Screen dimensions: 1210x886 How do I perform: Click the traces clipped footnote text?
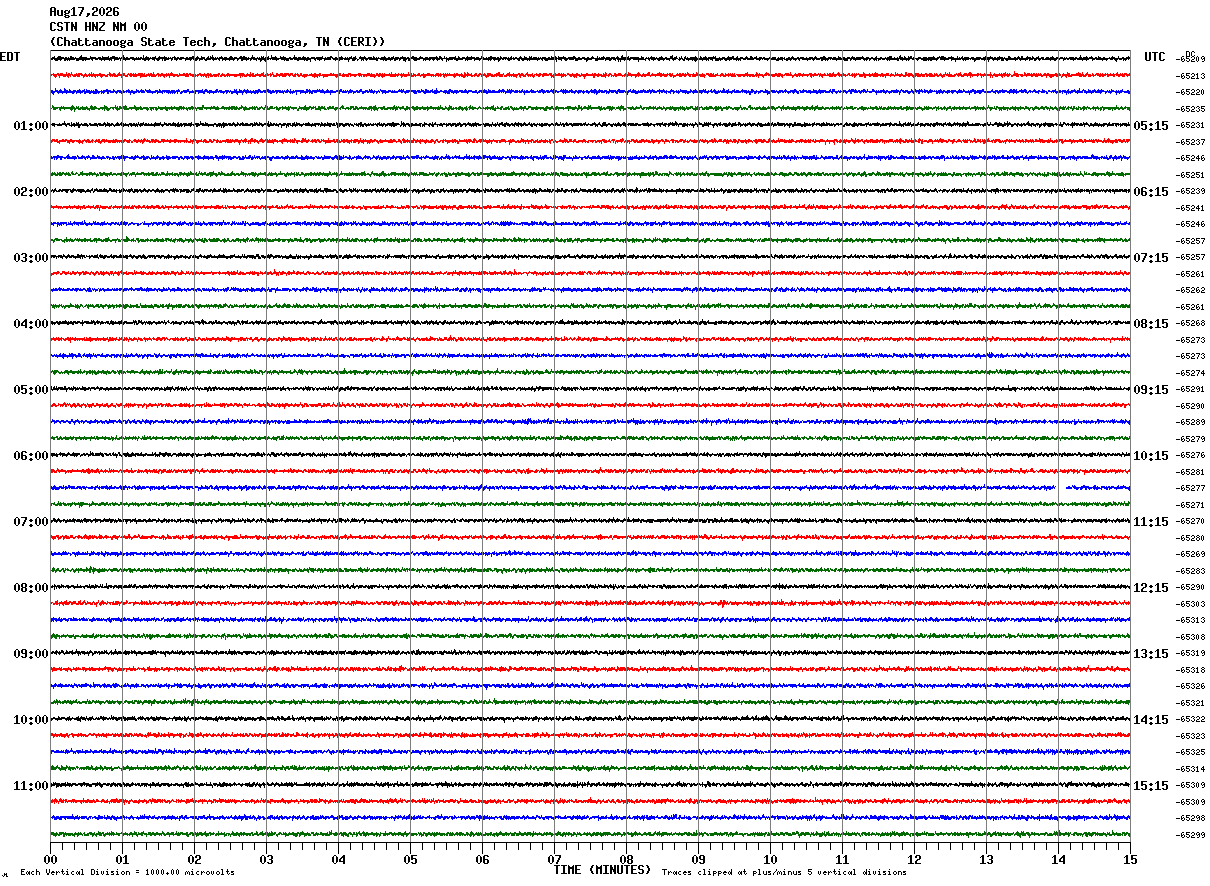pos(784,873)
